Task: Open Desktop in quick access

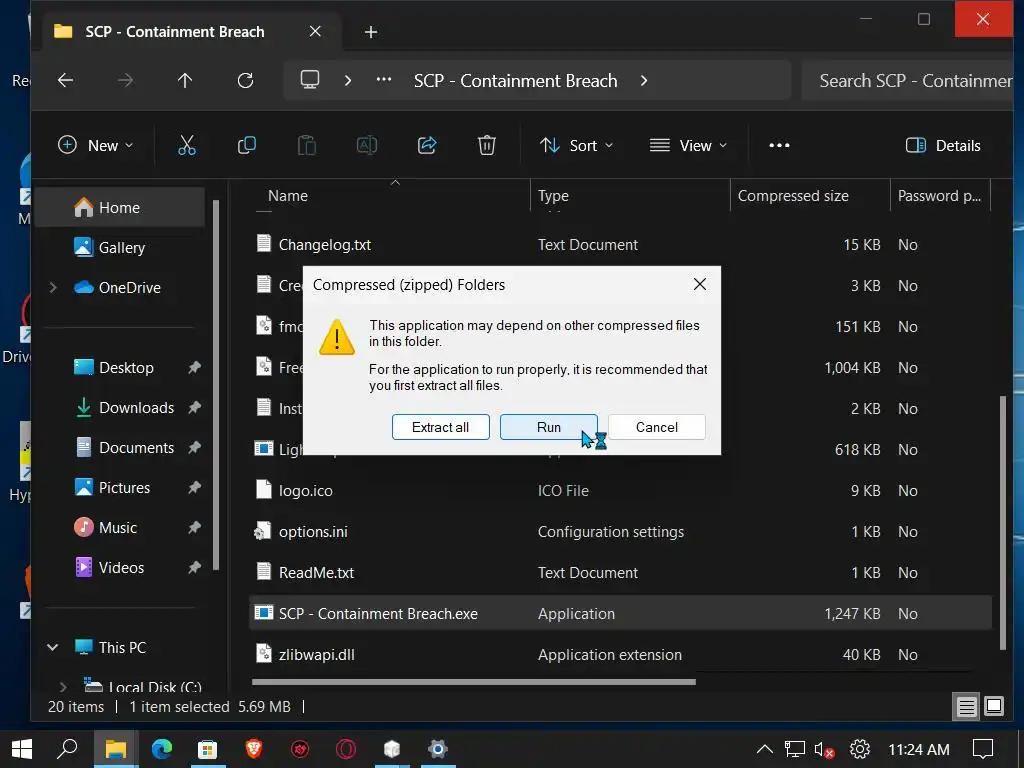Action: (126, 368)
